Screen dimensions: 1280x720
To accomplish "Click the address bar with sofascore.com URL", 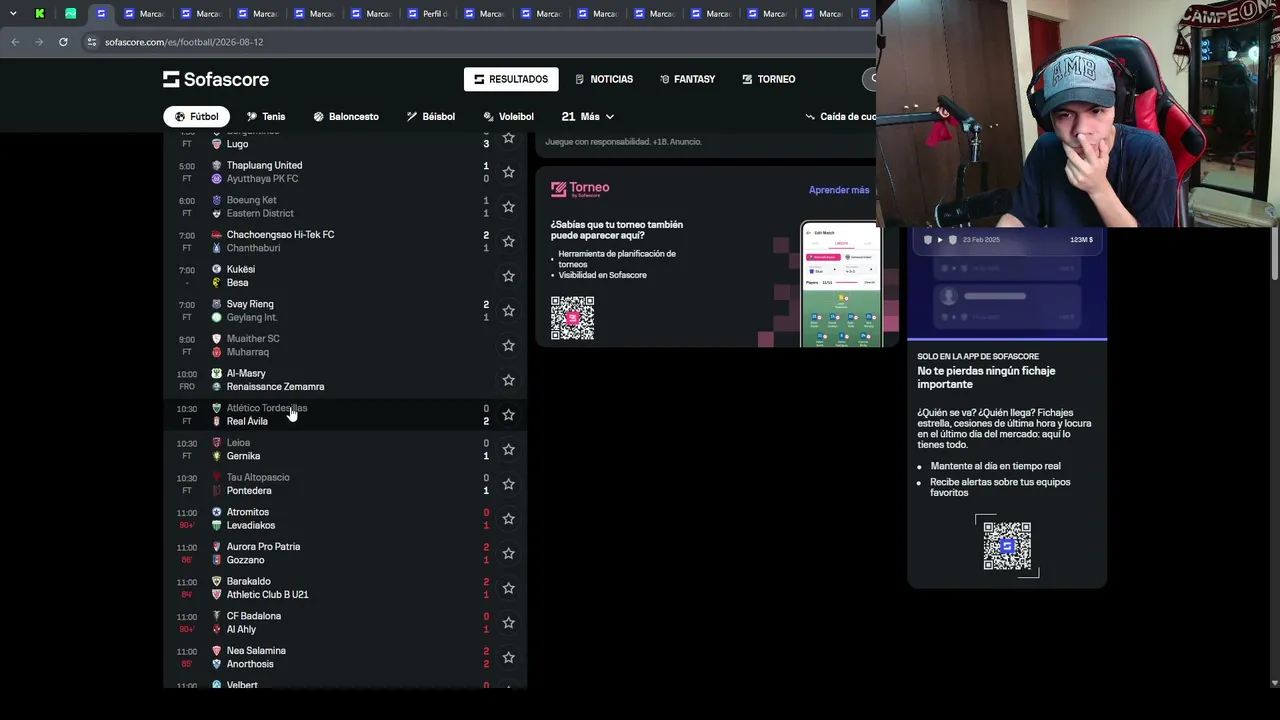I will pos(480,42).
